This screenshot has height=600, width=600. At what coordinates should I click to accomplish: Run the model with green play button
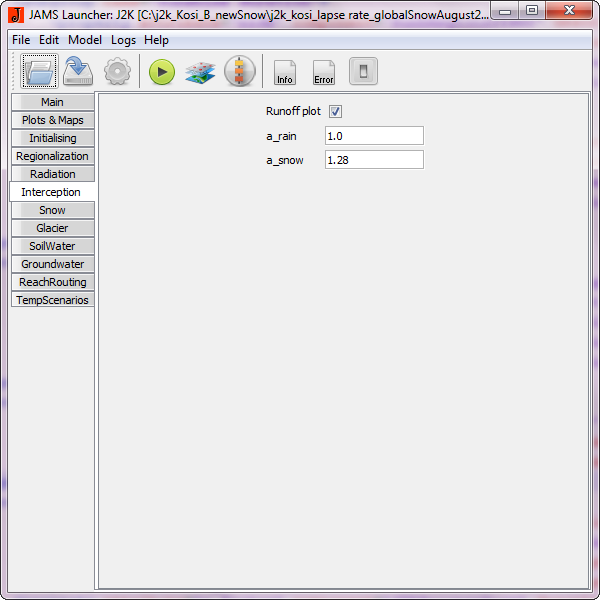tap(162, 72)
